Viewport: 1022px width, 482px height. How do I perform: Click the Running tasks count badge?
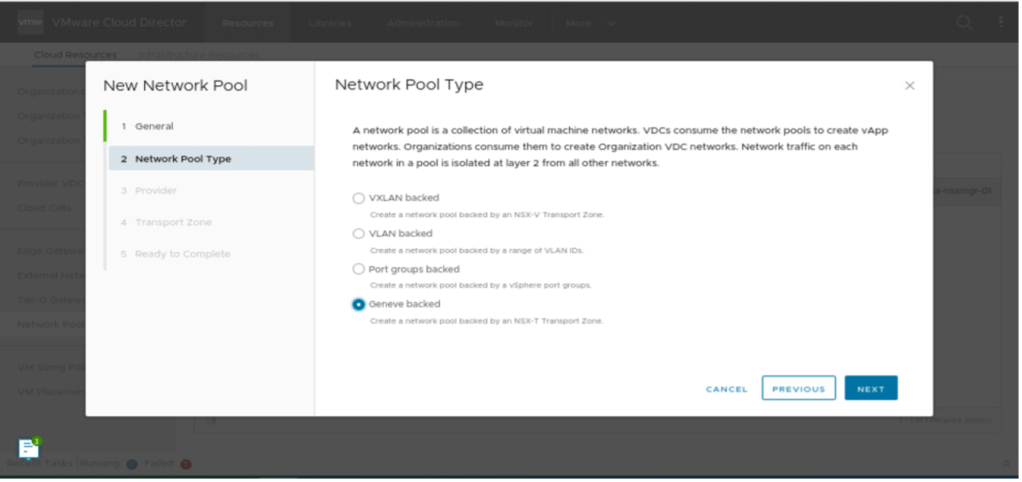point(131,464)
